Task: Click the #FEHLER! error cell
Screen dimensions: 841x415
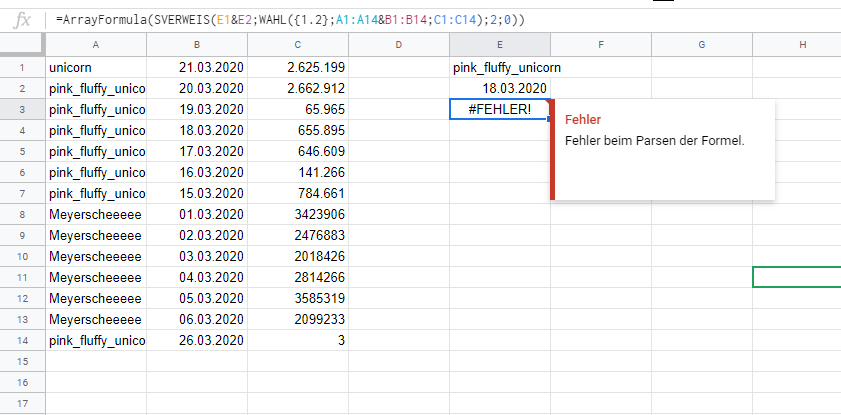Action: (x=499, y=109)
